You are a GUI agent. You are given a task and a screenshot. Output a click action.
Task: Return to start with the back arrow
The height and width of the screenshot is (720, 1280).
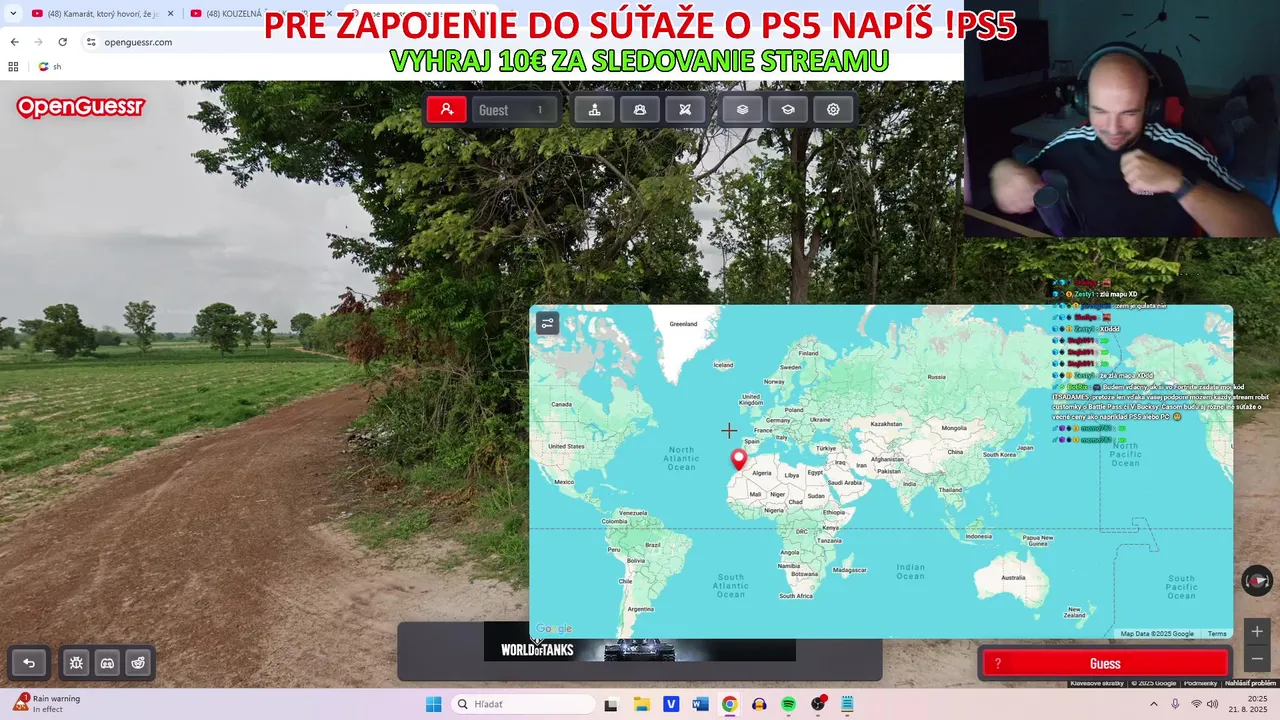[29, 663]
